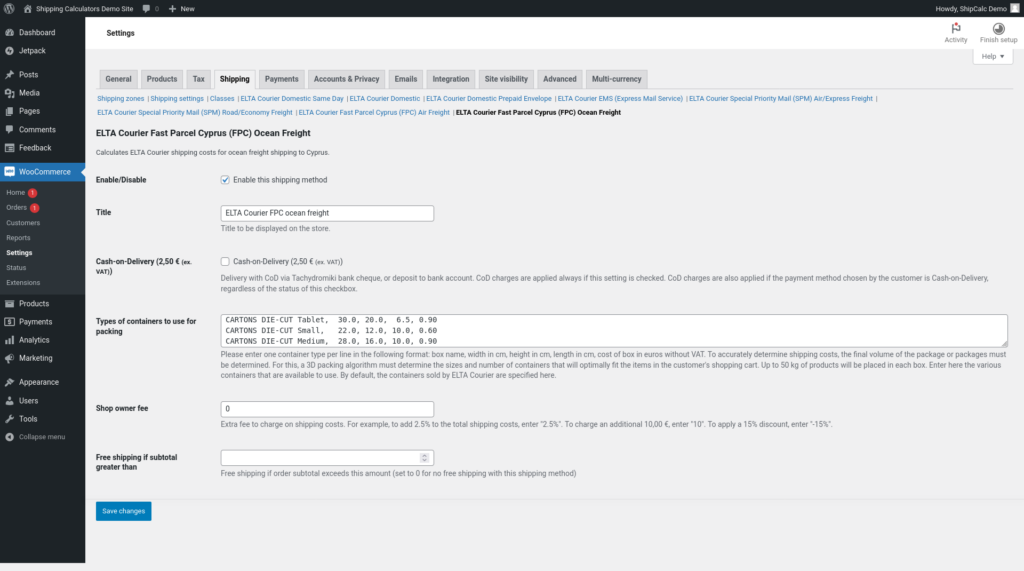The width and height of the screenshot is (1024, 571).
Task: Open Shipping Calculators Demo Site link
Action: 84,8
